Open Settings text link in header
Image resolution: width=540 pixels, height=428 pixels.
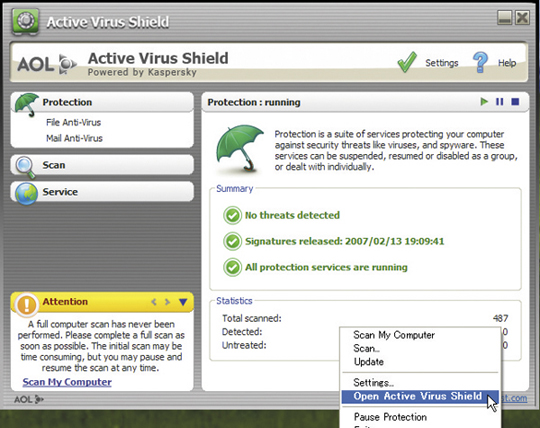point(442,63)
